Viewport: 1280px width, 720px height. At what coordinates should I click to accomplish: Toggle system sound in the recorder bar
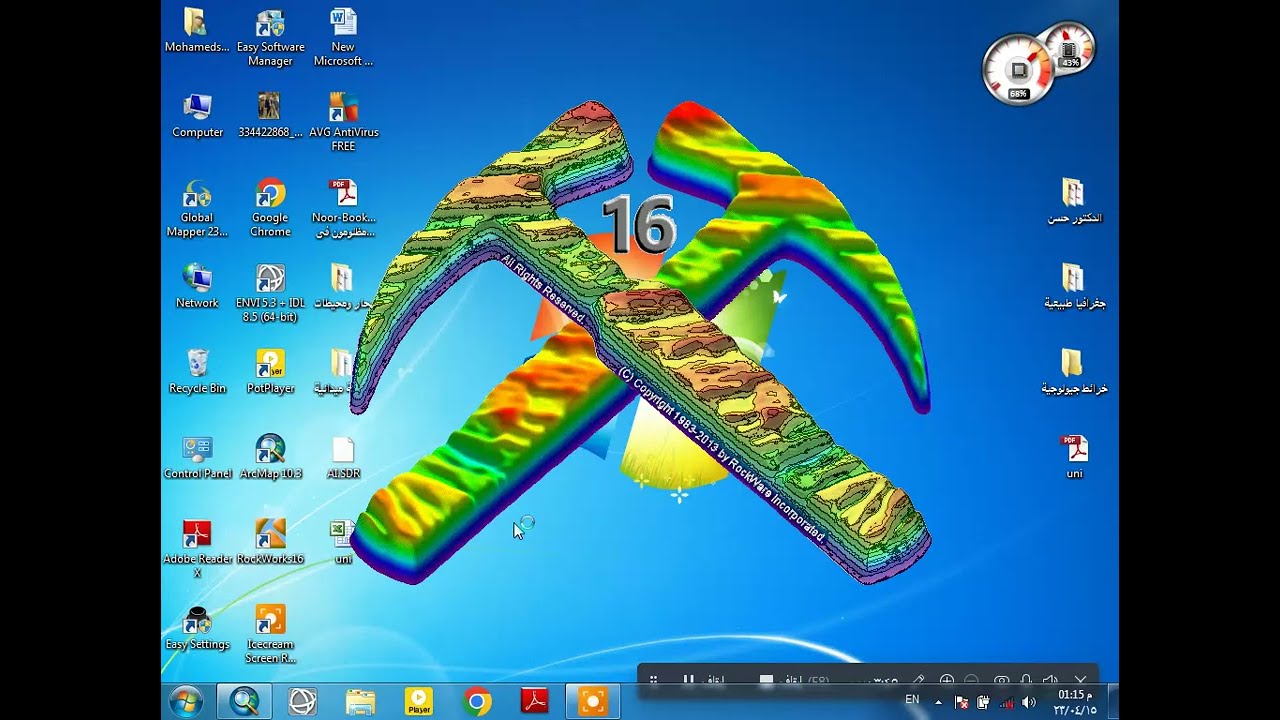click(1051, 680)
